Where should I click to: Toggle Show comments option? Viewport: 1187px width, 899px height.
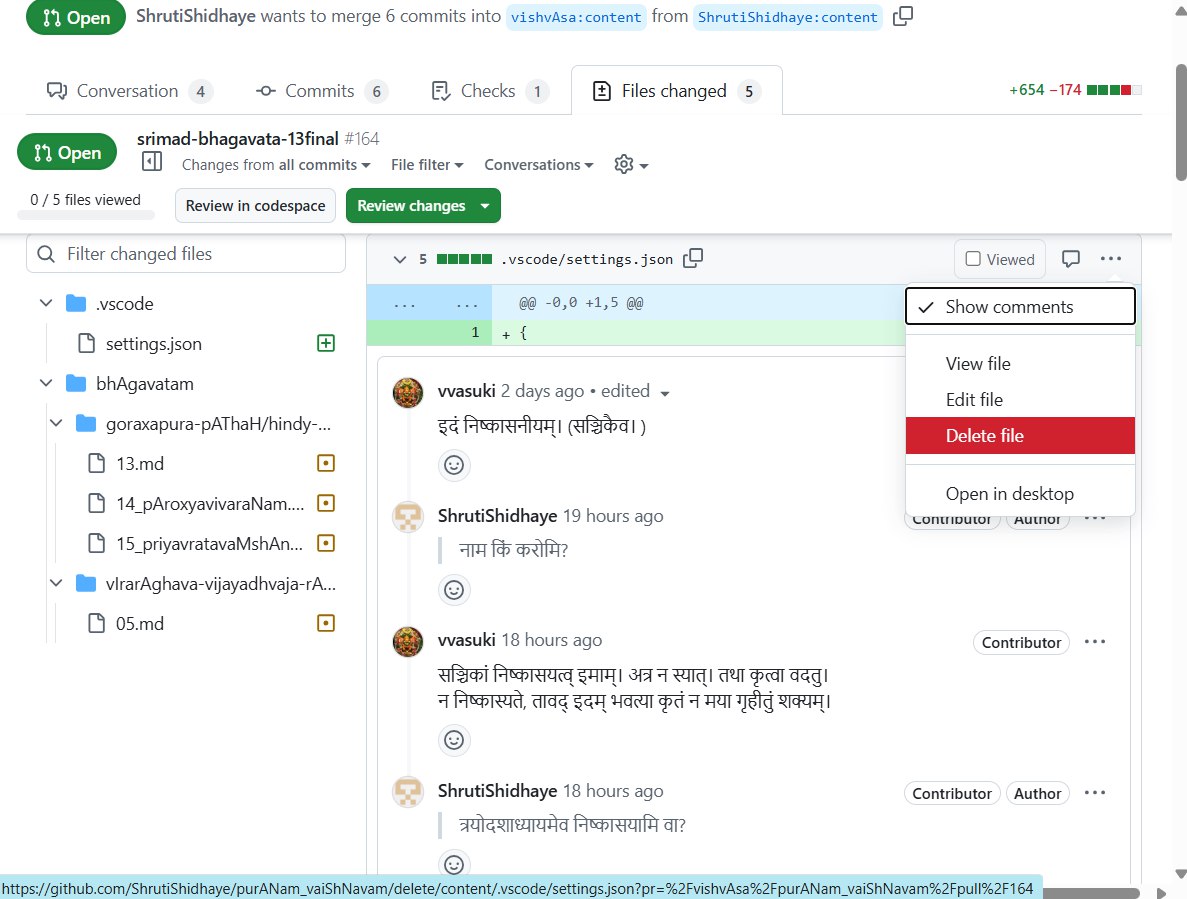click(1020, 306)
